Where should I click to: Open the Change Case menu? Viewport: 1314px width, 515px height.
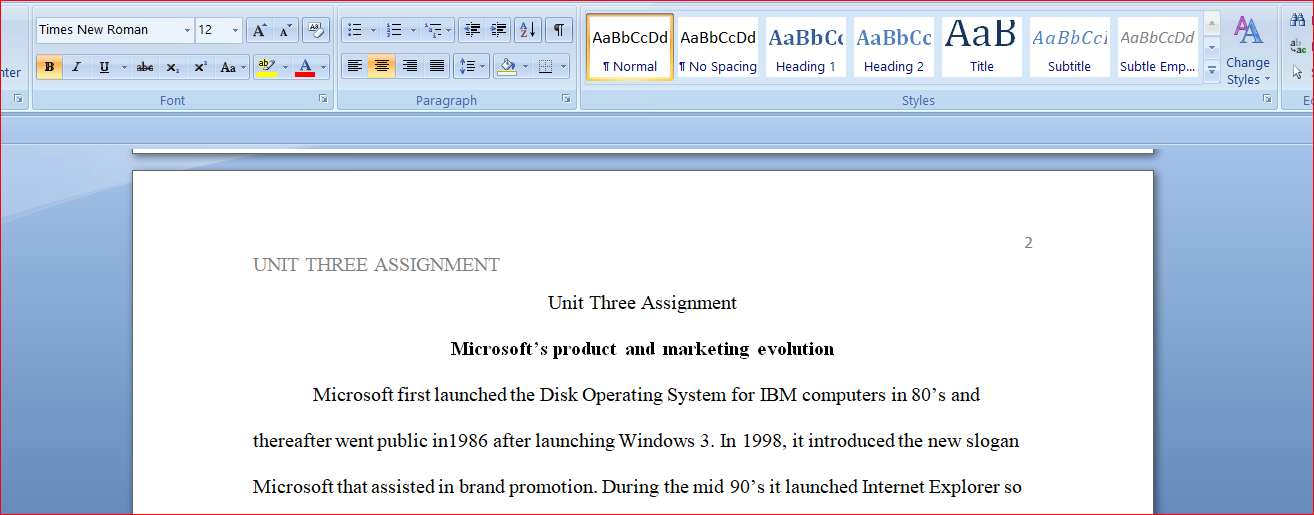point(232,67)
